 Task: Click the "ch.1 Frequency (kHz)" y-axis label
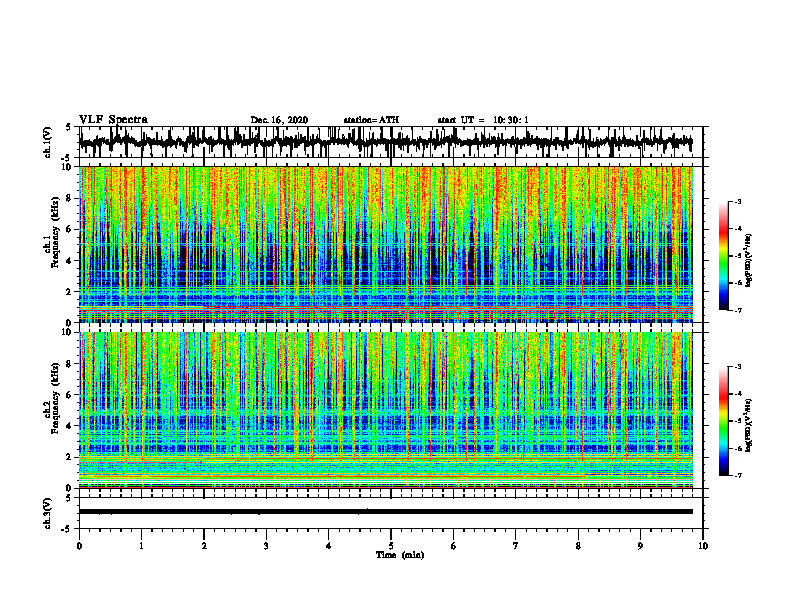tap(51, 234)
